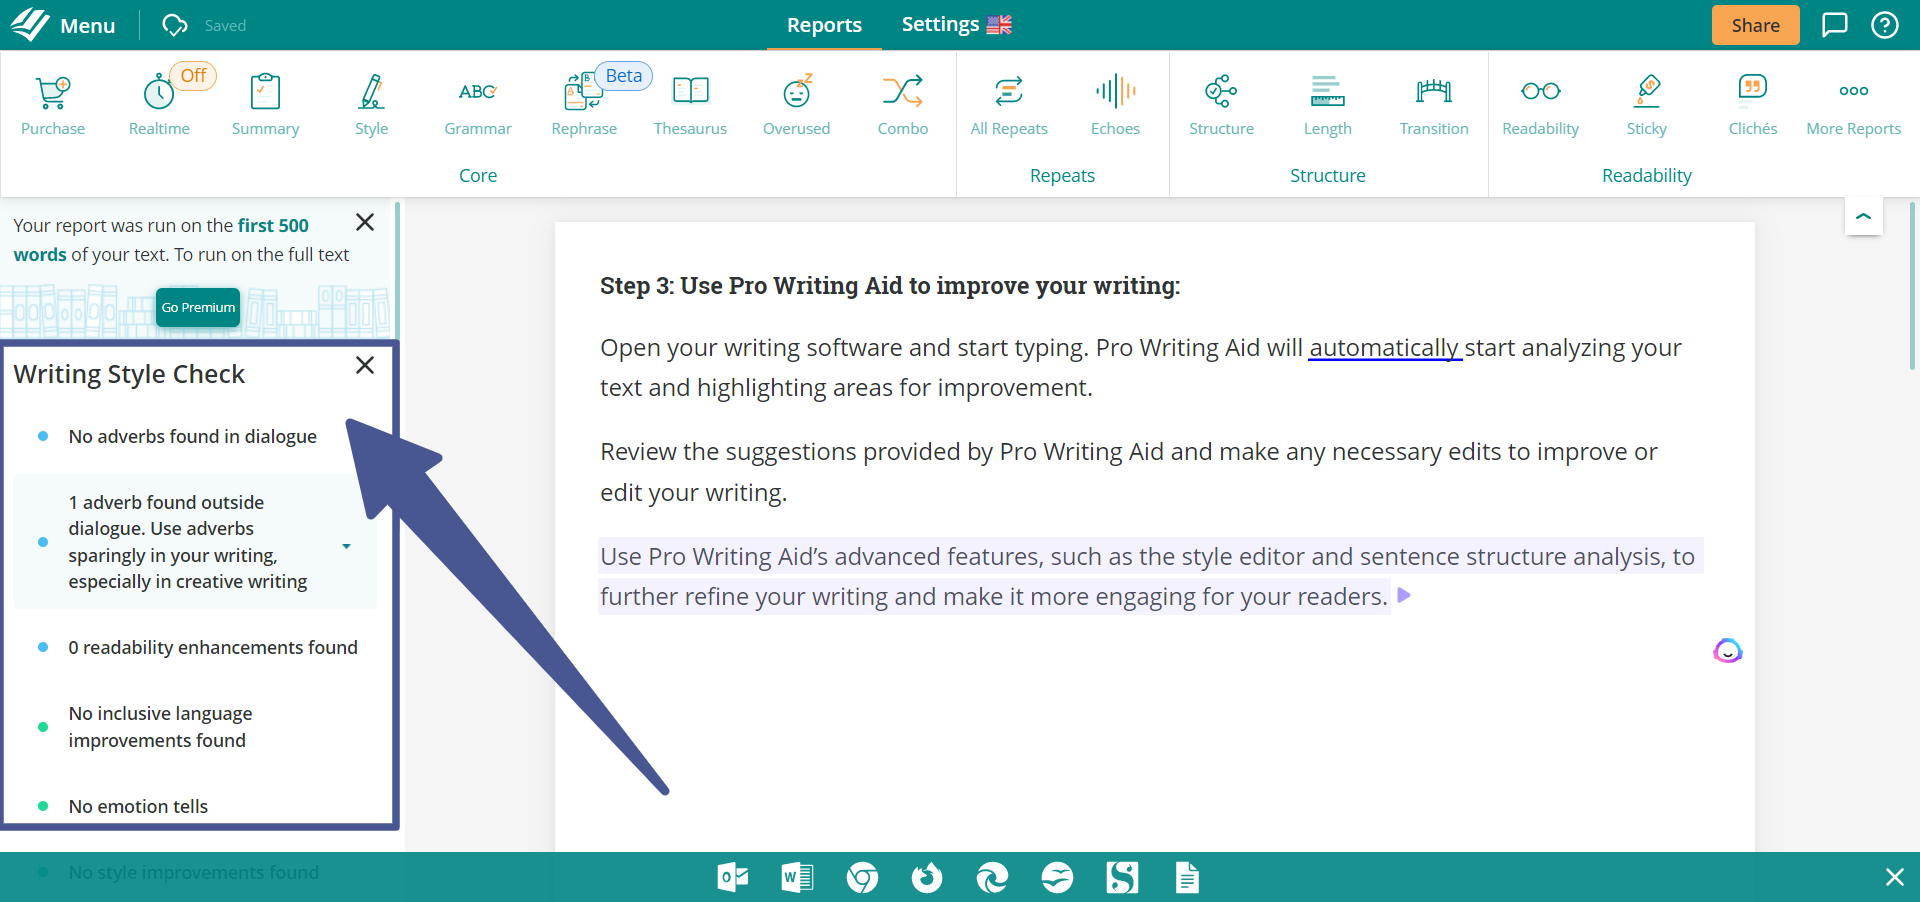Open the Structure report

1221,105
